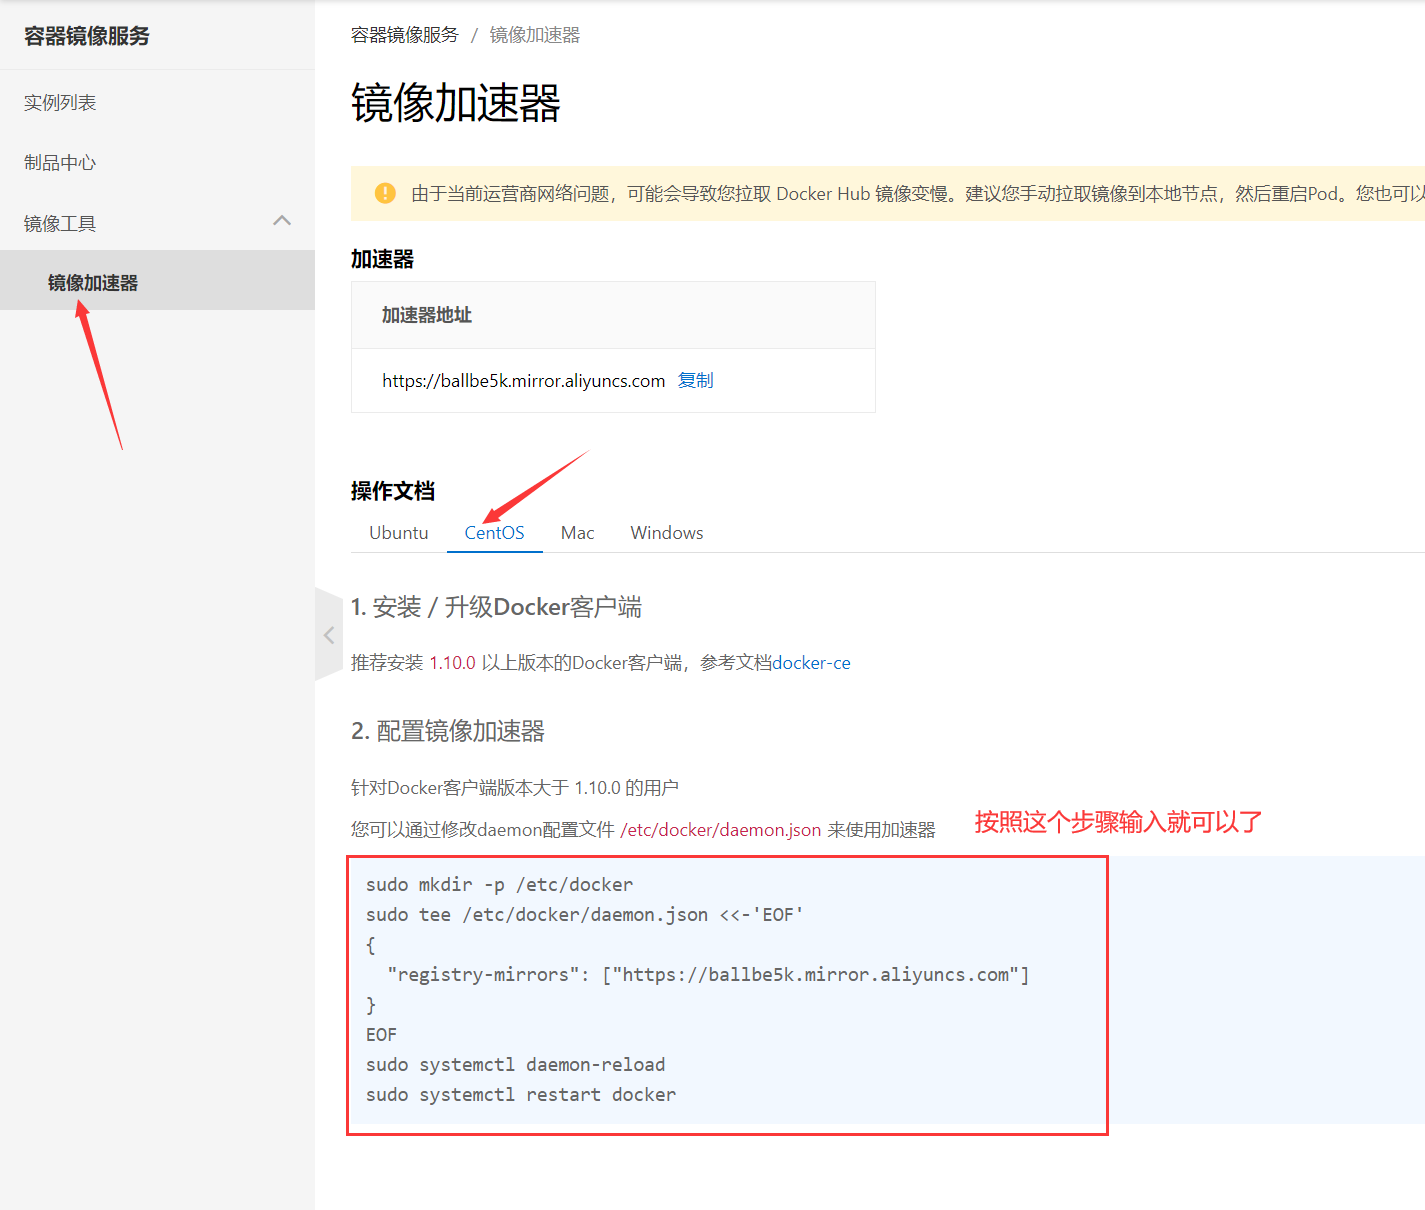Click the 操作文档 section heading
Screen dimensions: 1425x1210
[x=393, y=491]
